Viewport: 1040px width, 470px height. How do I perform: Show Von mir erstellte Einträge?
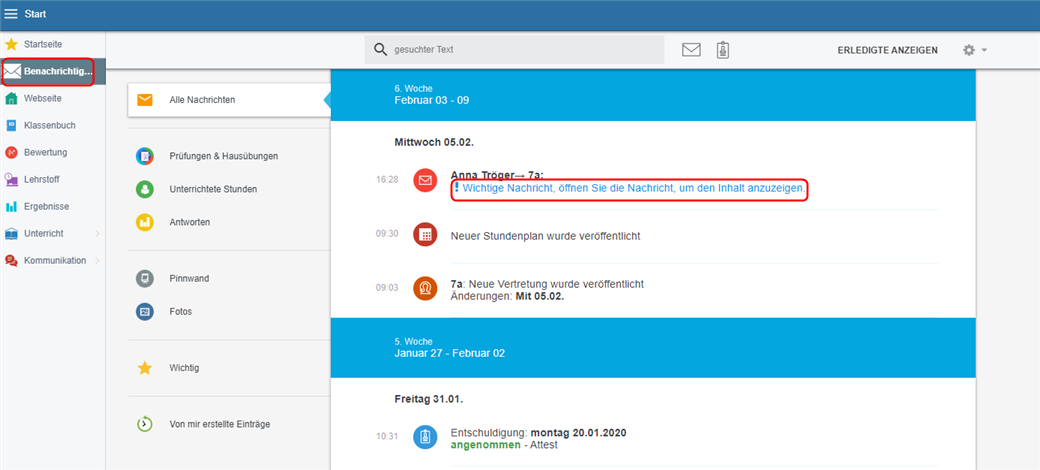pos(229,424)
